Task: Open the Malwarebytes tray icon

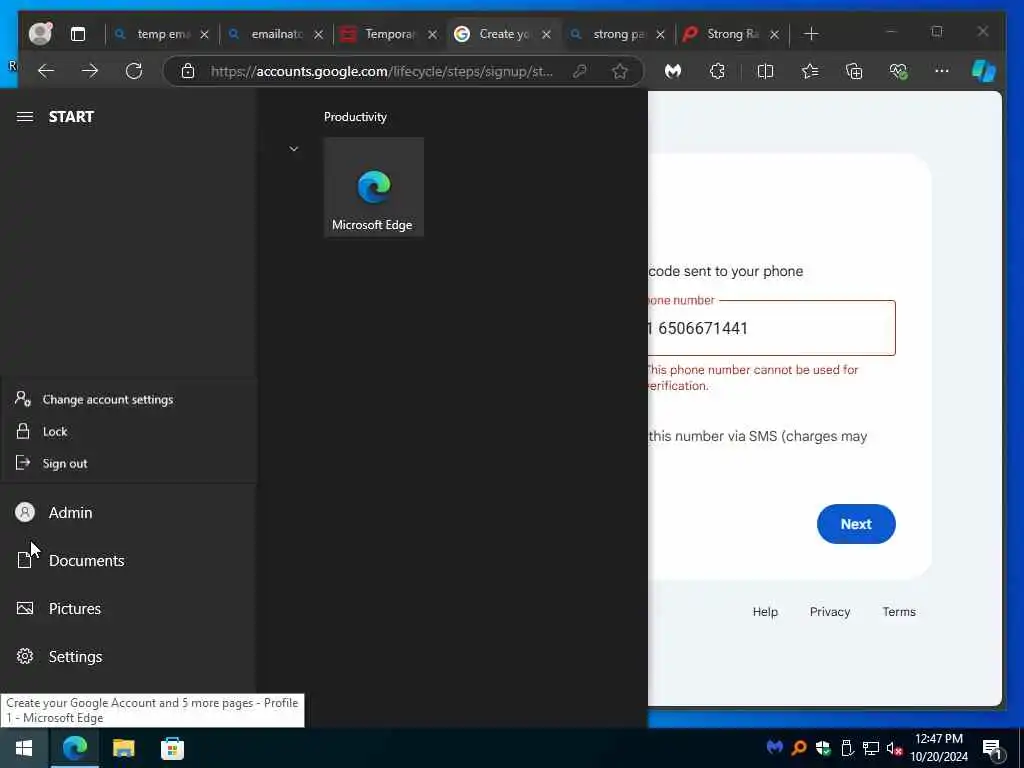Action: coord(775,747)
